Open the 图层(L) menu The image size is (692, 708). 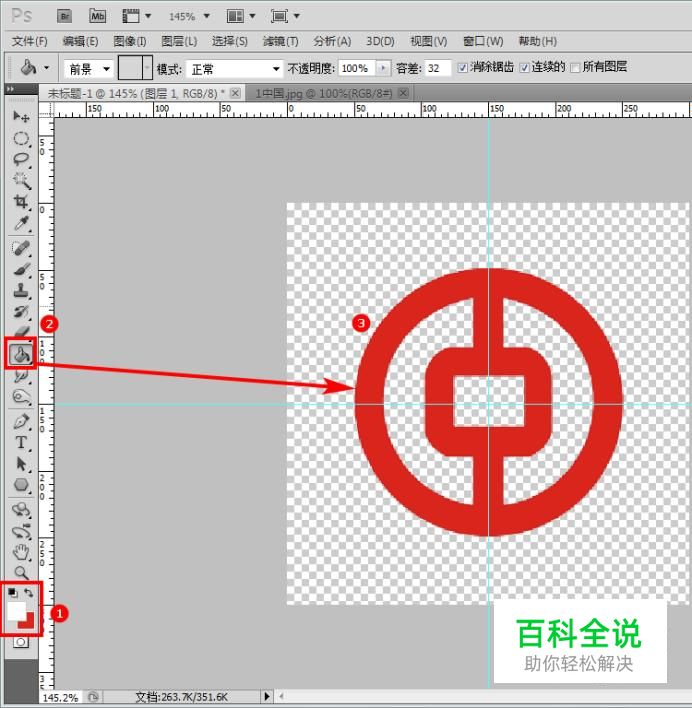click(x=179, y=42)
